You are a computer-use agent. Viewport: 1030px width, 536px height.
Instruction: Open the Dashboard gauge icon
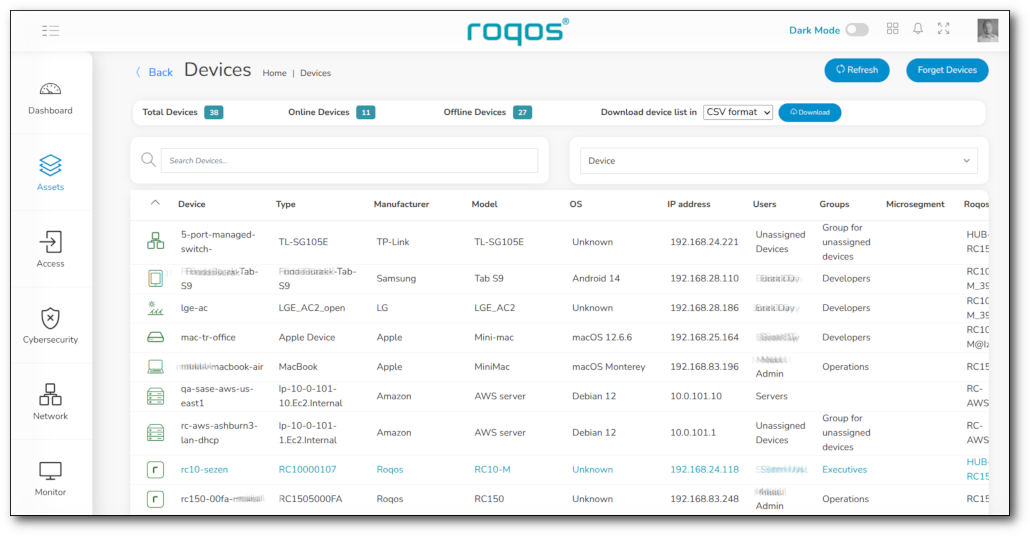point(50,89)
